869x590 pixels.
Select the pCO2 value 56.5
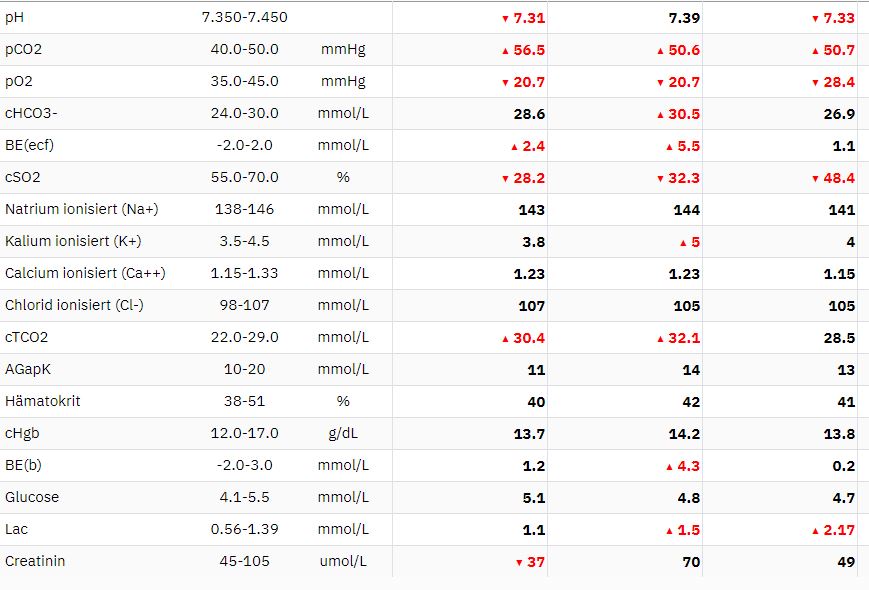529,50
